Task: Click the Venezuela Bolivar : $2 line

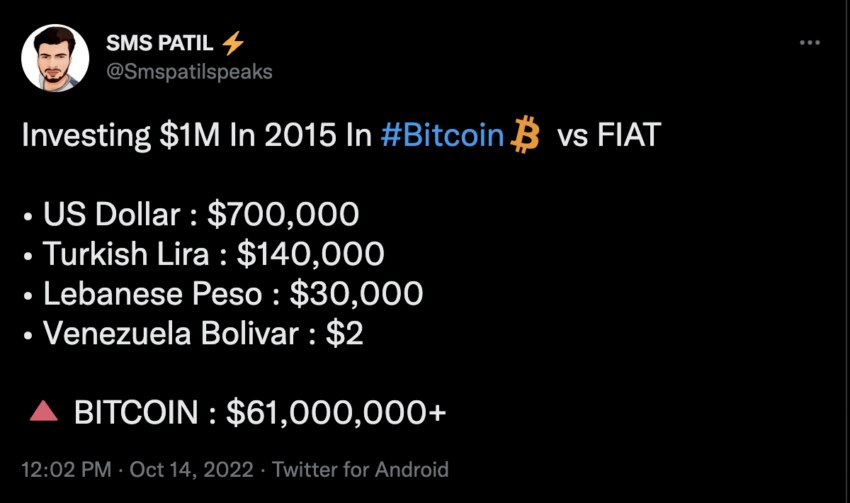Action: tap(203, 333)
